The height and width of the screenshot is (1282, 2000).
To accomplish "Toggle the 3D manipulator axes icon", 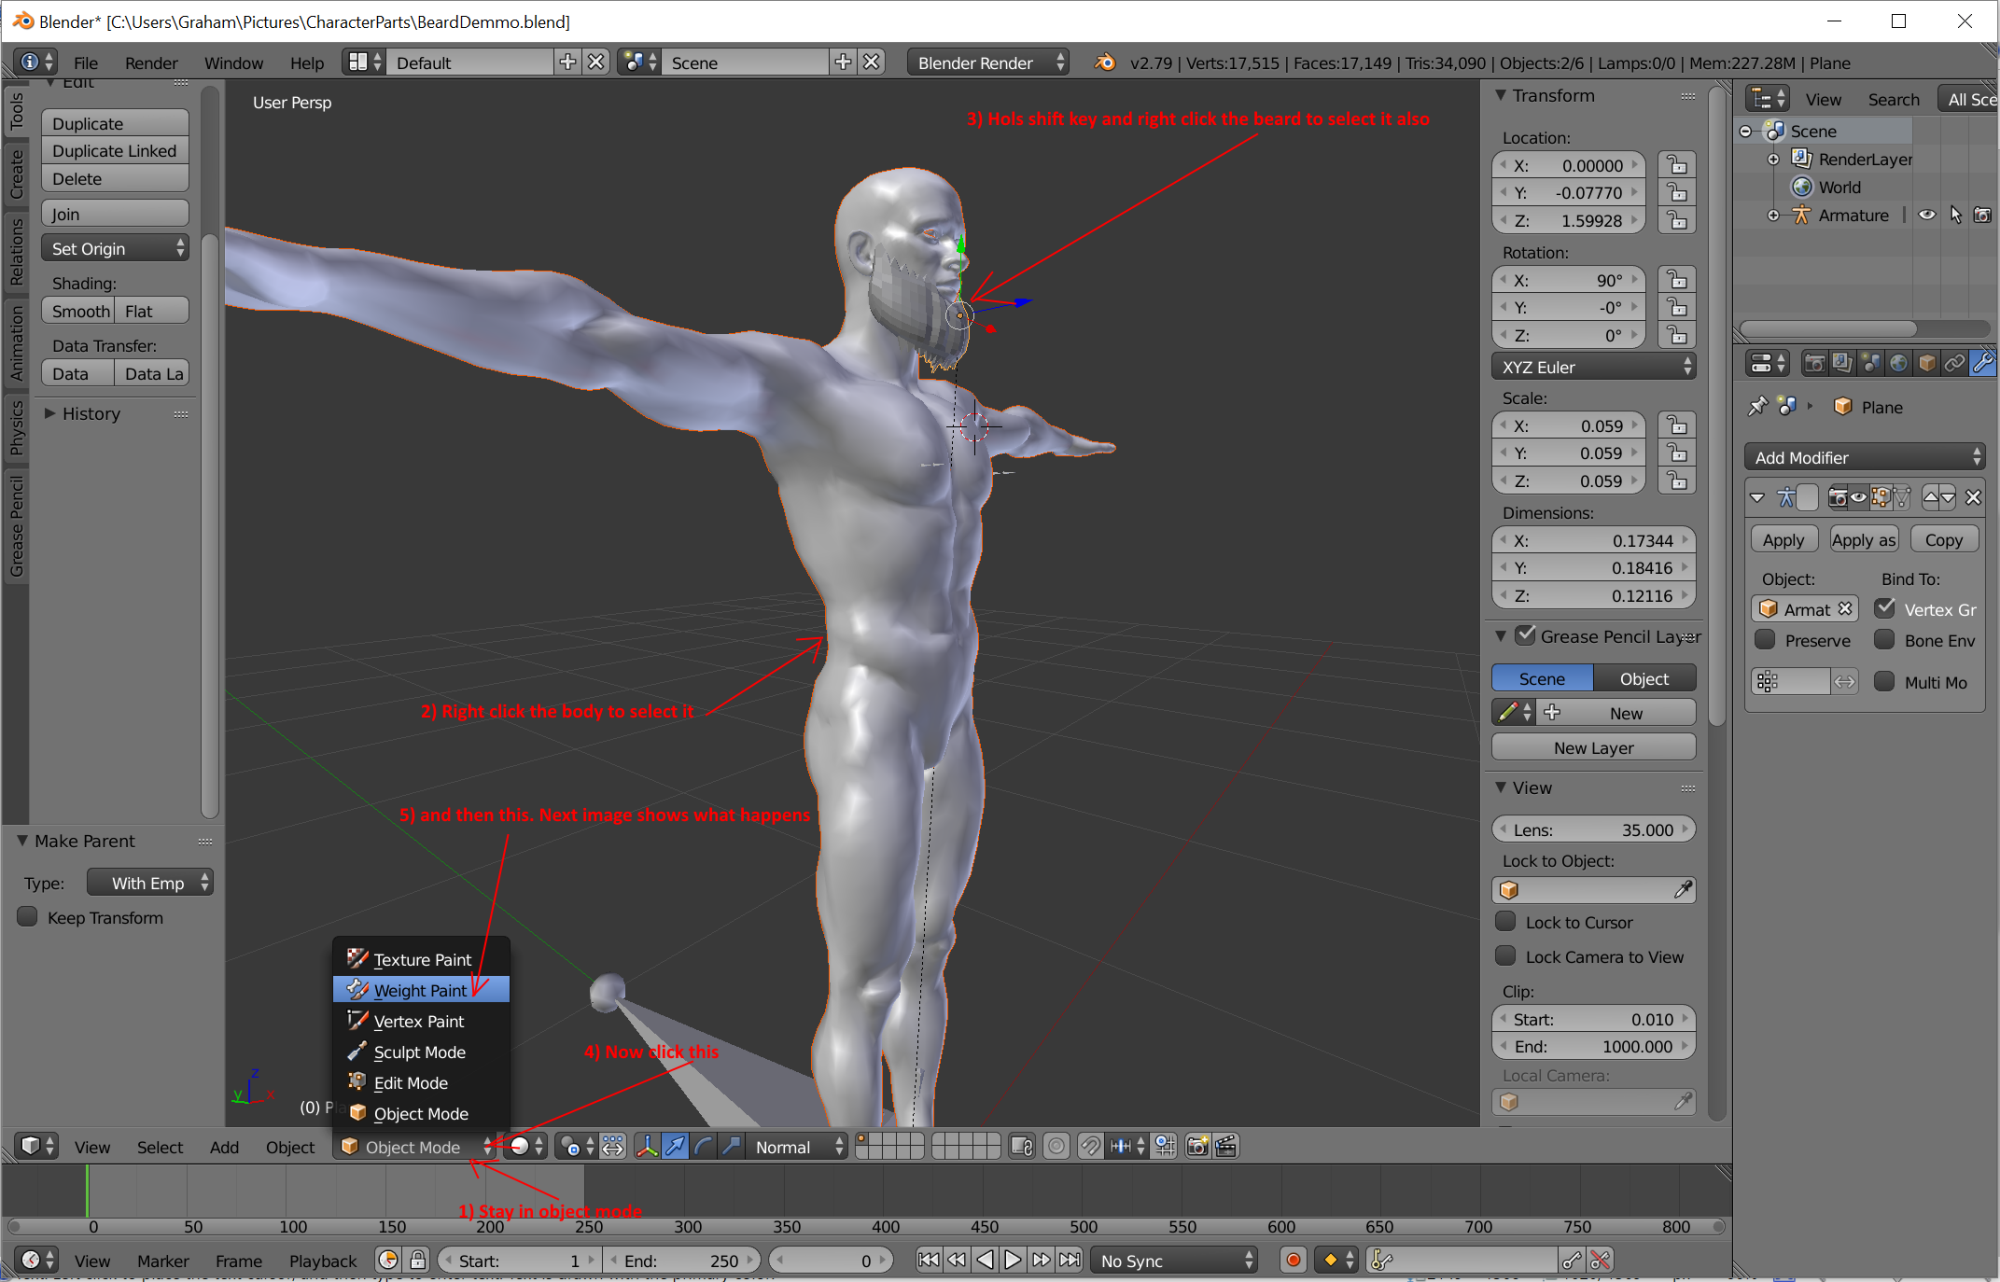I will click(647, 1147).
